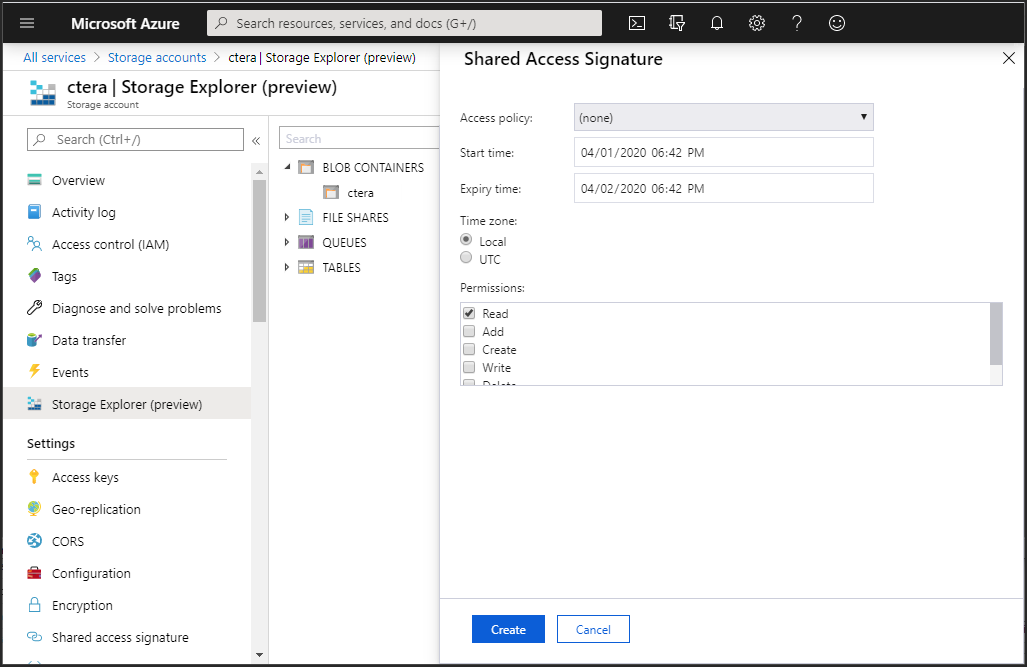Open Overview in the sidebar
This screenshot has width=1027, height=667.
click(x=79, y=180)
